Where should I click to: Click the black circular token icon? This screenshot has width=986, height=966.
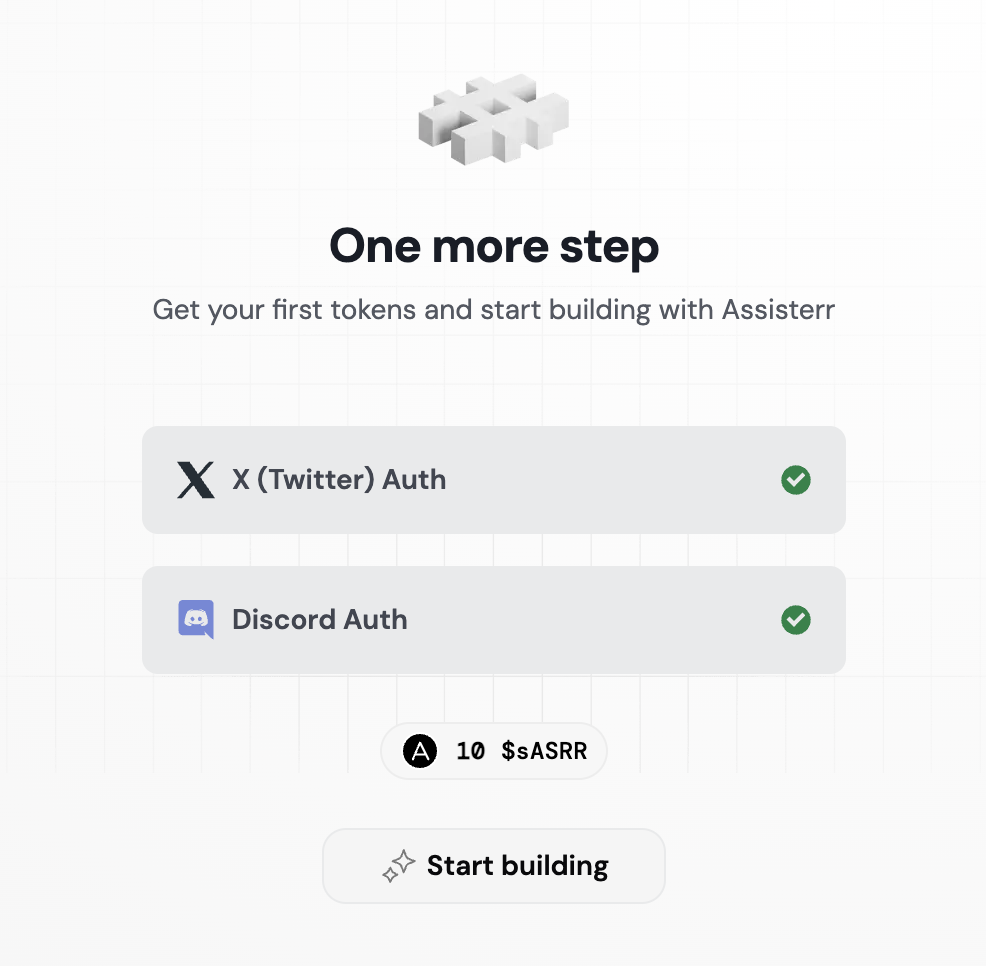[x=420, y=751]
